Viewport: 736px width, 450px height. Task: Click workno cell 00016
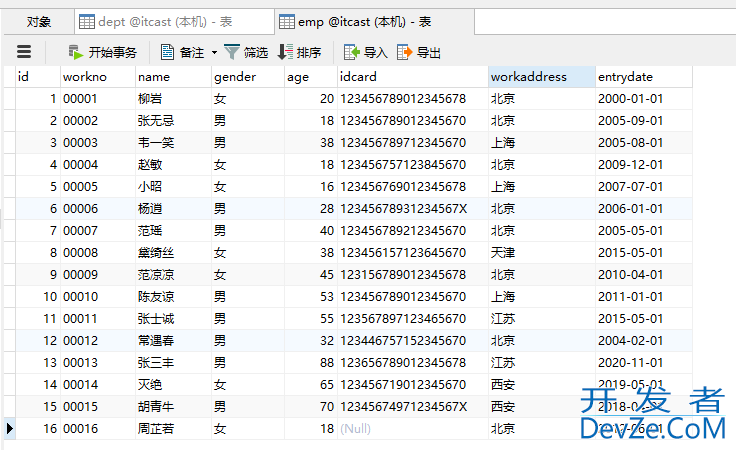point(98,428)
